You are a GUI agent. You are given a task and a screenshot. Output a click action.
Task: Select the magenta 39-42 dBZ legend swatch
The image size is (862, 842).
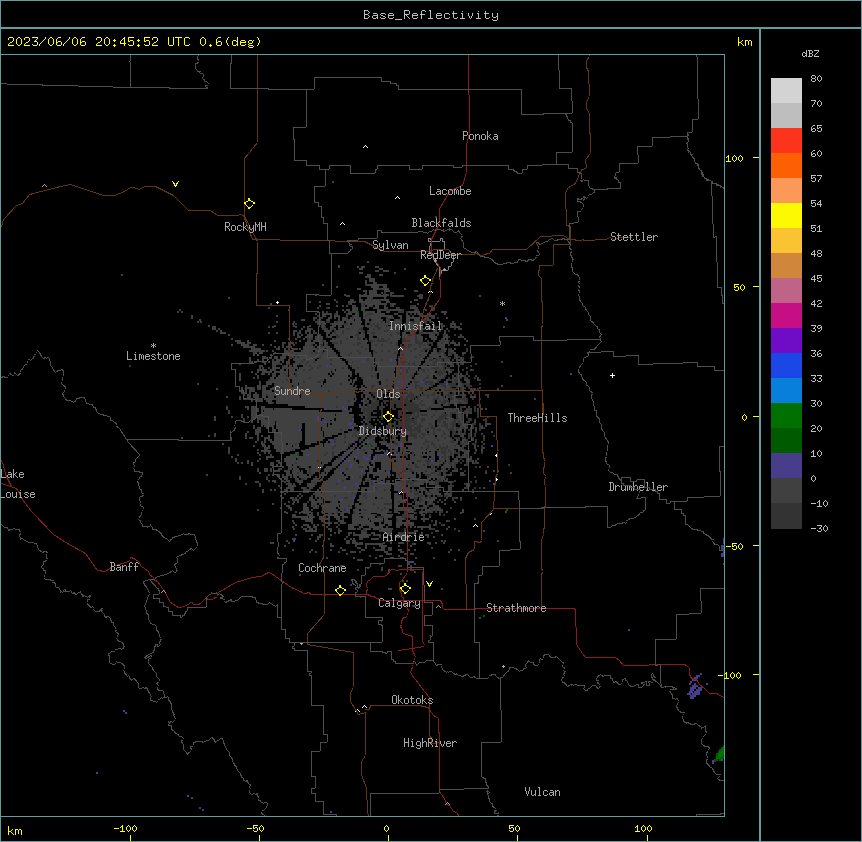coord(786,315)
